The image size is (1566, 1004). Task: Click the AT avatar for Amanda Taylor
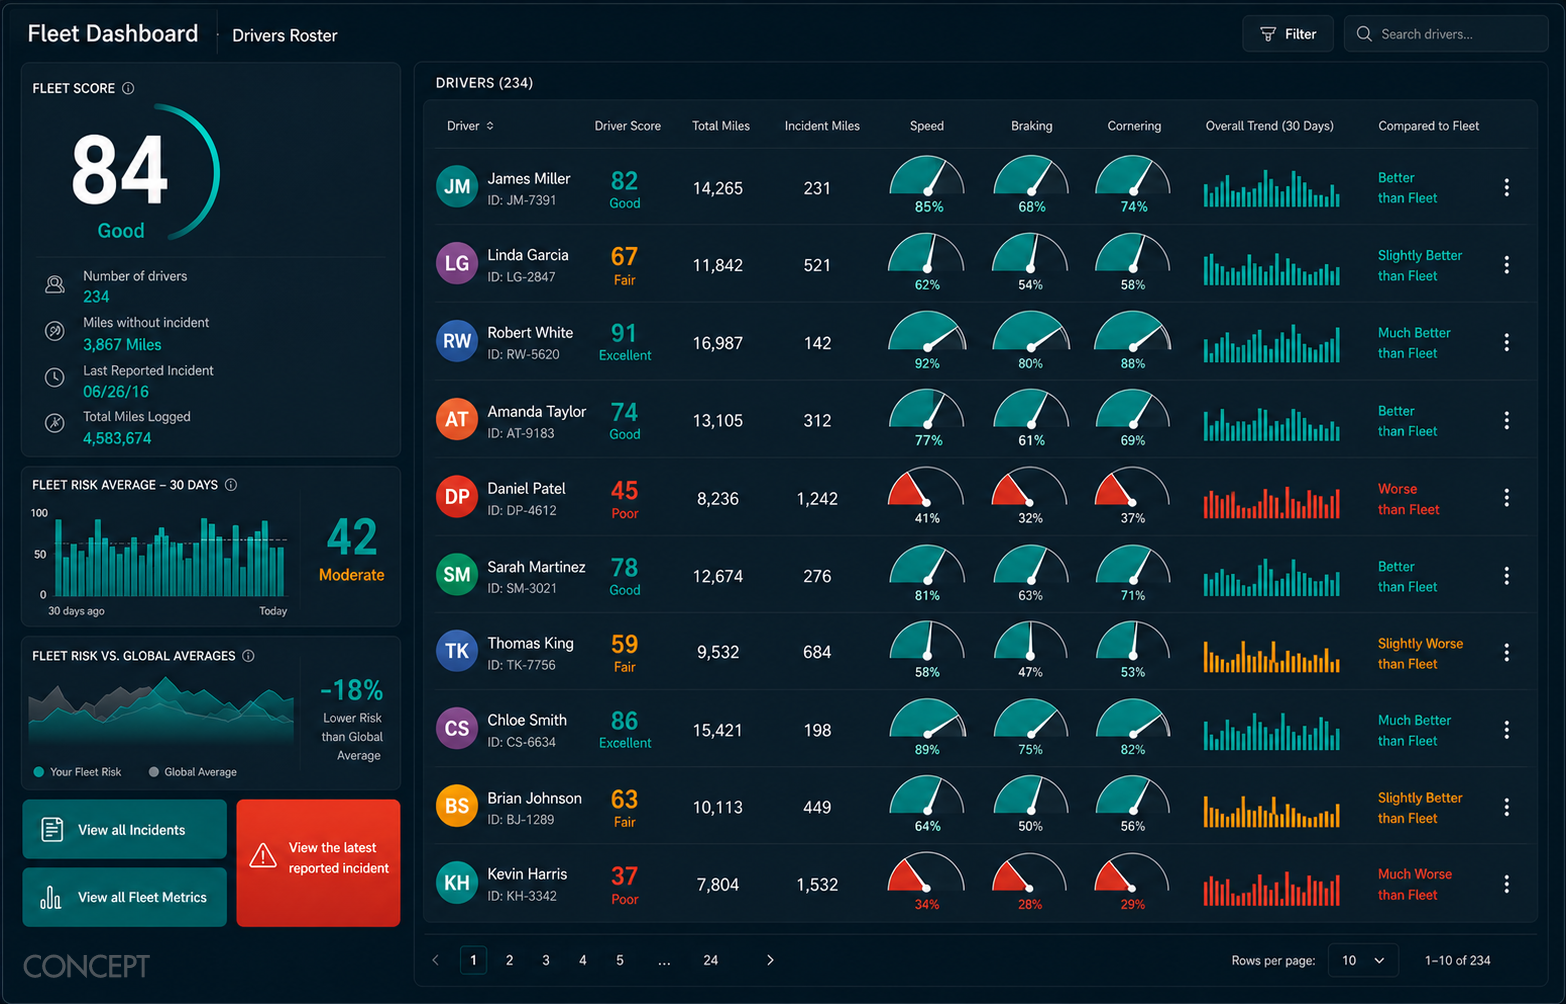pyautogui.click(x=457, y=420)
